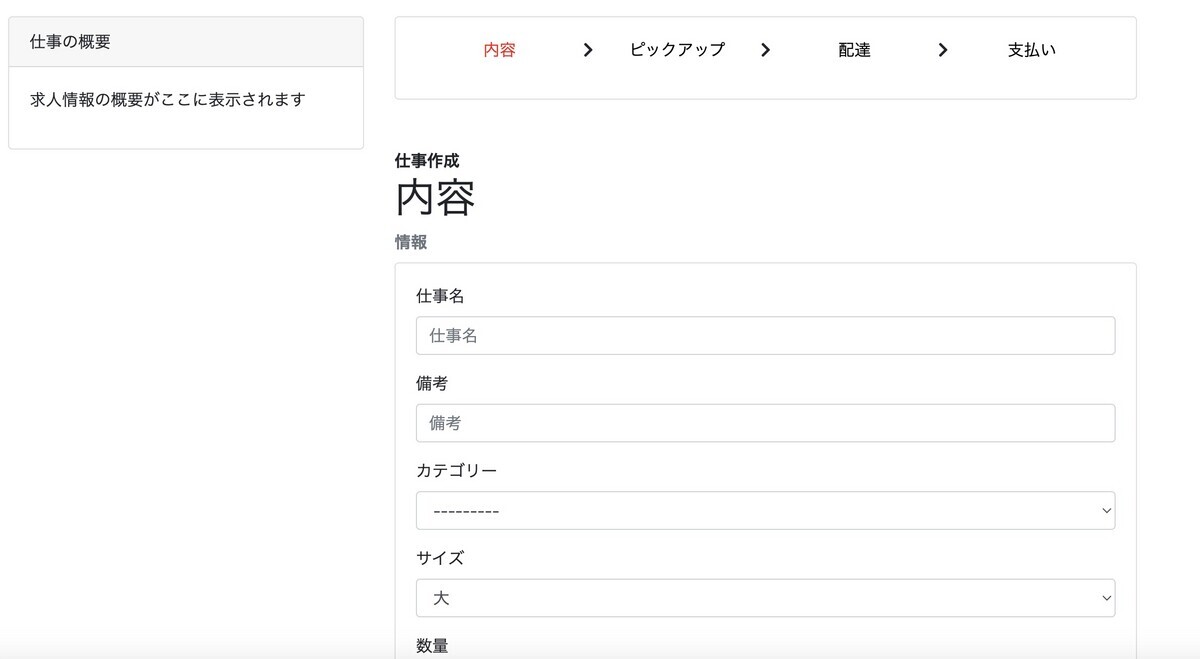Viewport: 1200px width, 659px height.
Task: Switch to the 支払い step
Action: [x=1031, y=50]
